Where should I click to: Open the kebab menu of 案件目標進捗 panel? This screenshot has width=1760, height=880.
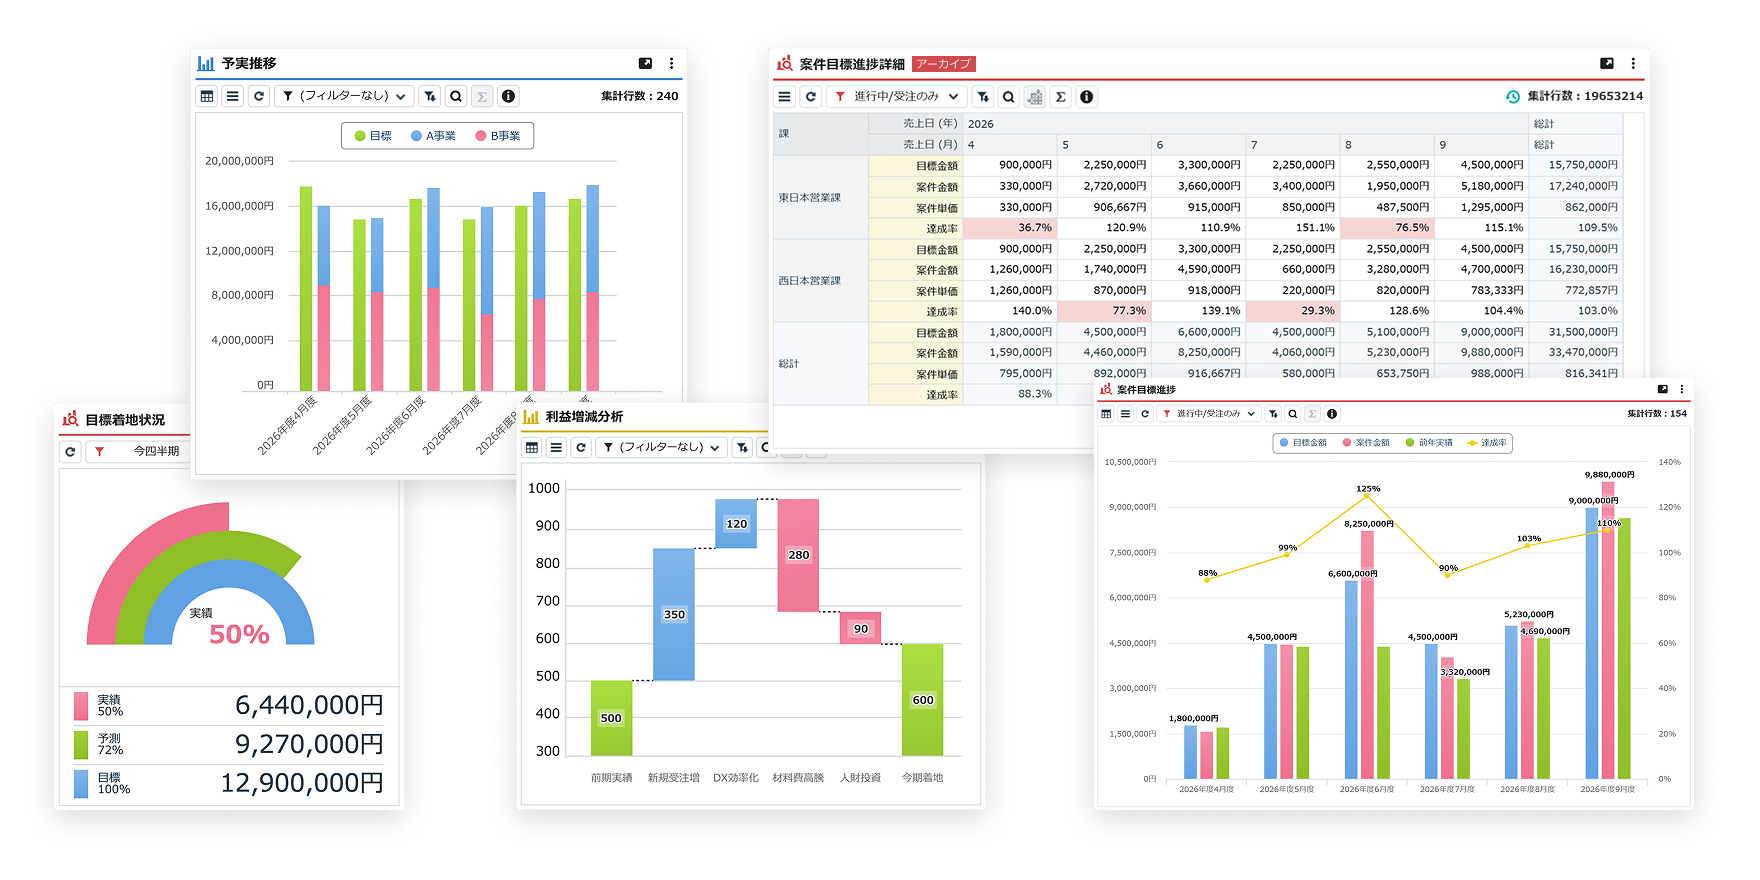point(1681,389)
